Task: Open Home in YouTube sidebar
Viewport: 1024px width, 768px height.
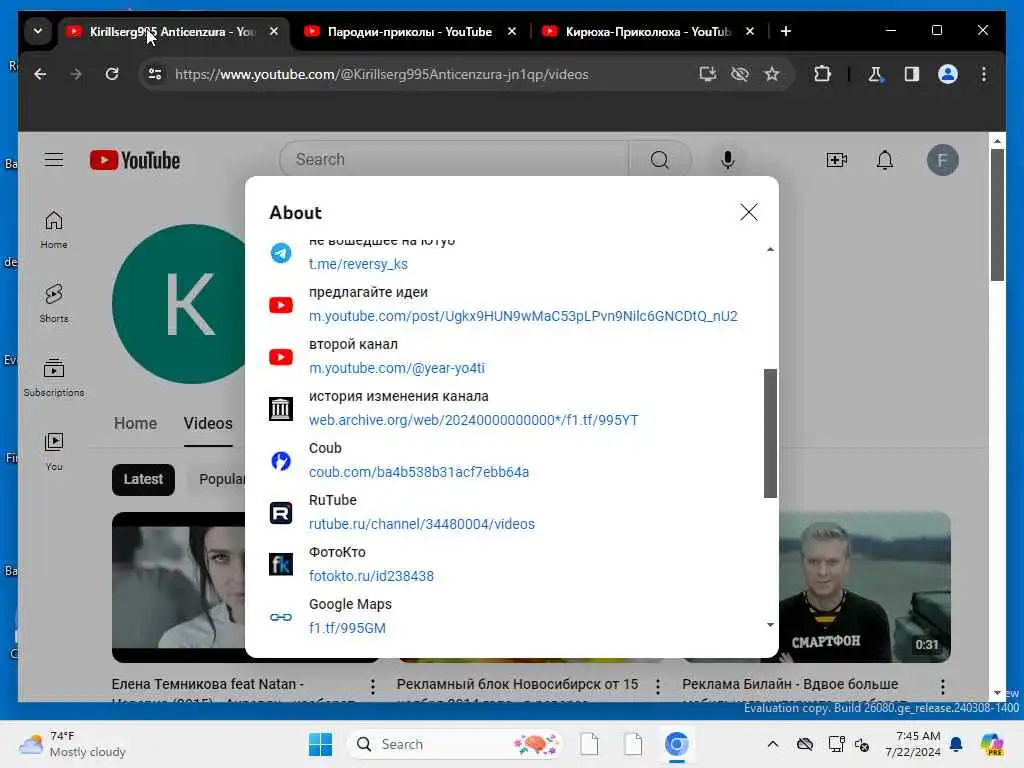Action: click(54, 229)
